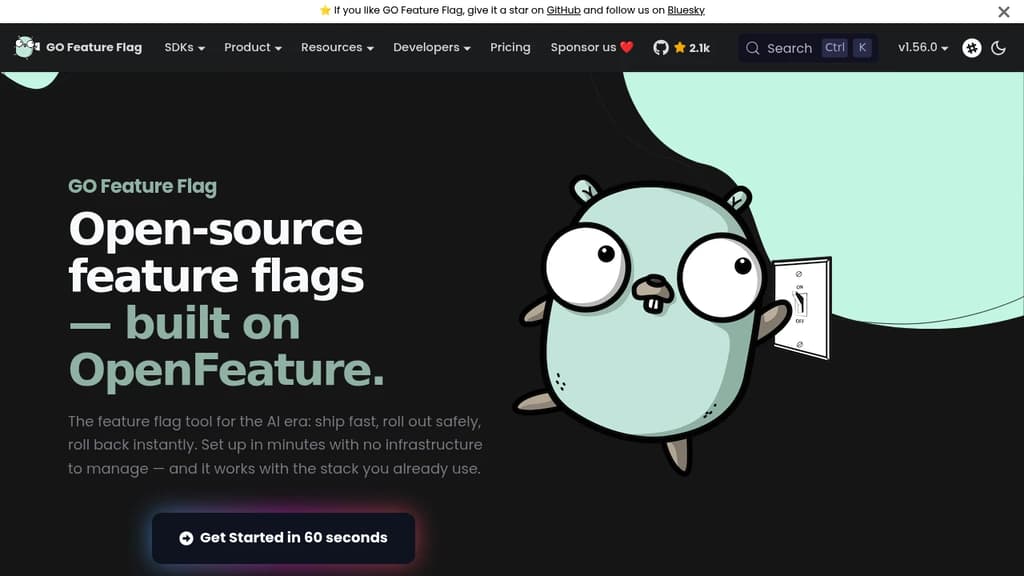Click the 'built on OpenFeature.' heading text
This screenshot has height=576, width=1024.
227,346
